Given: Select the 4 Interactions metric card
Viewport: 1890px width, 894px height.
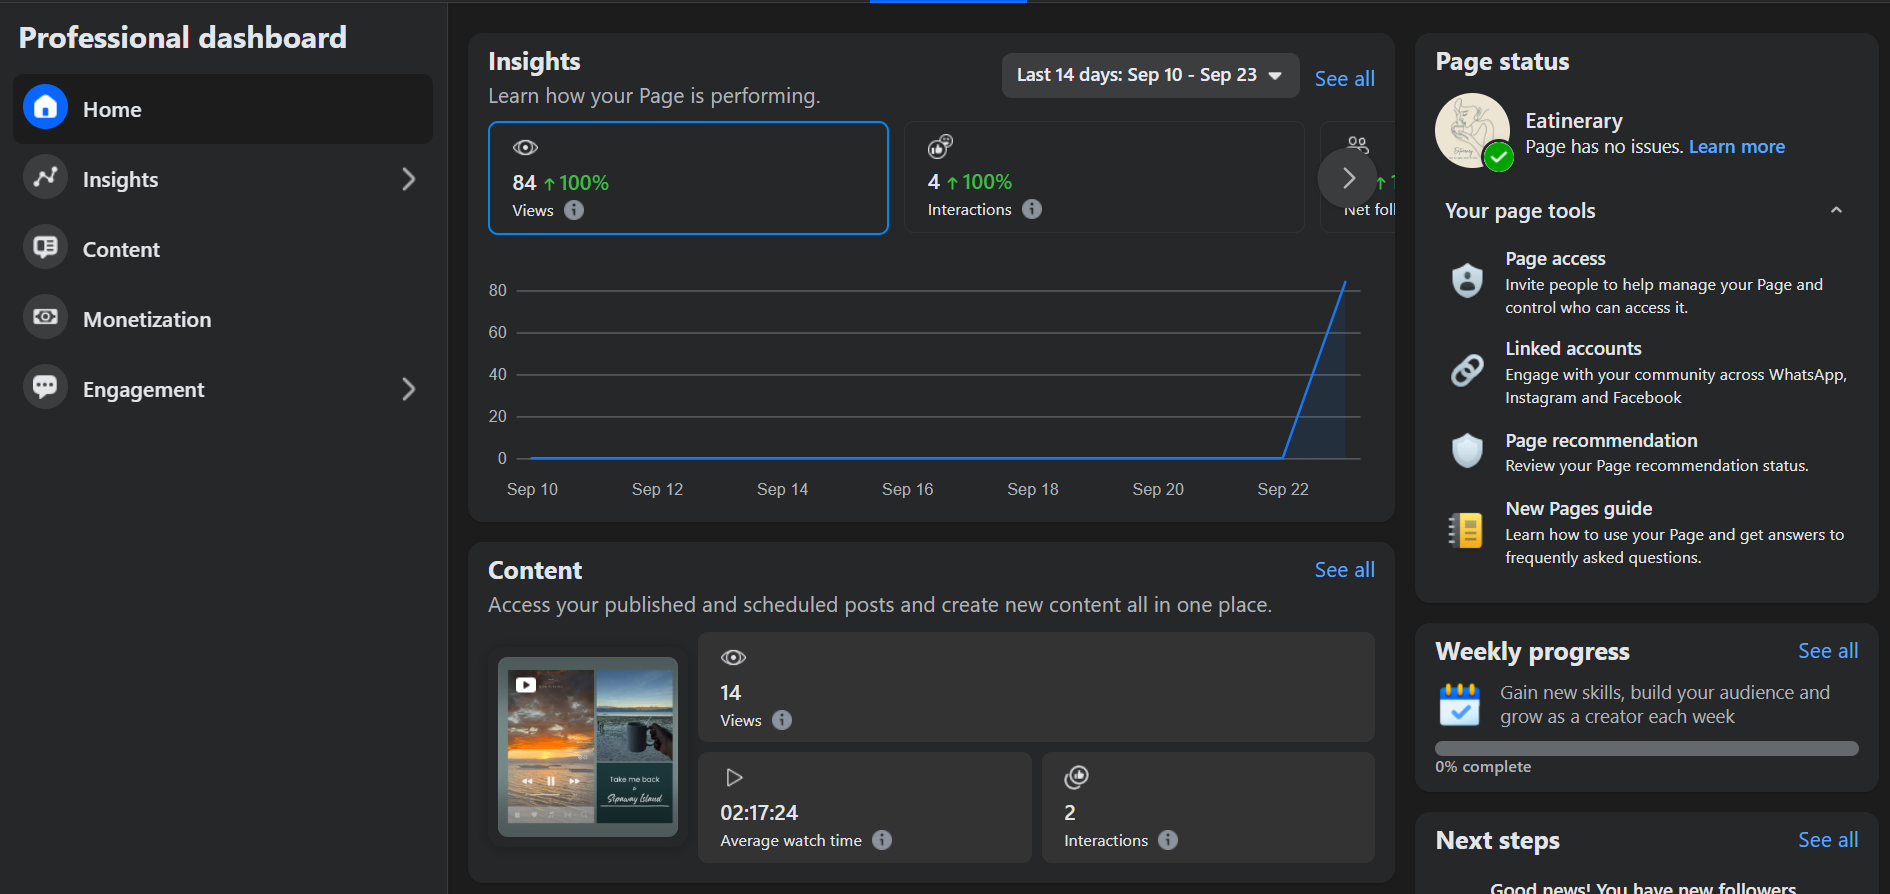Looking at the screenshot, I should tap(1104, 178).
